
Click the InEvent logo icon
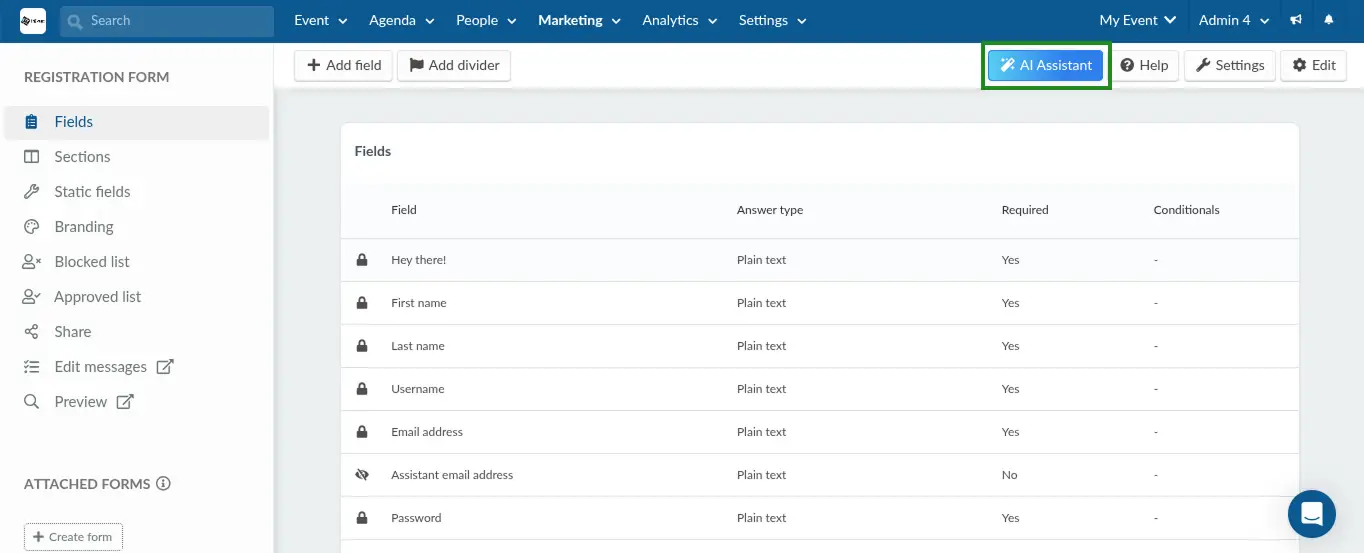point(33,20)
